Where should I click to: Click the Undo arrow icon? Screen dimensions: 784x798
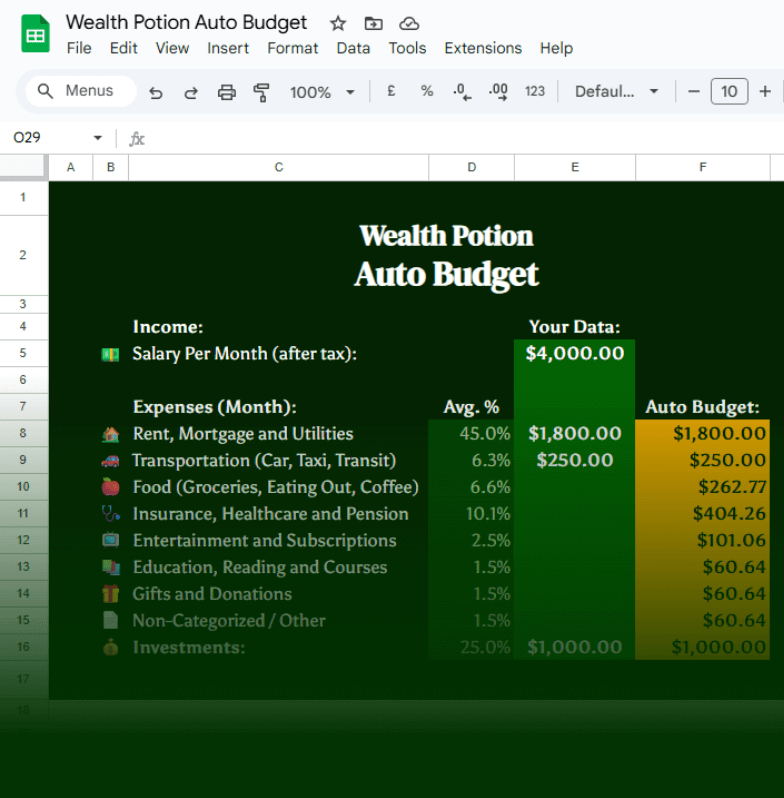(156, 92)
